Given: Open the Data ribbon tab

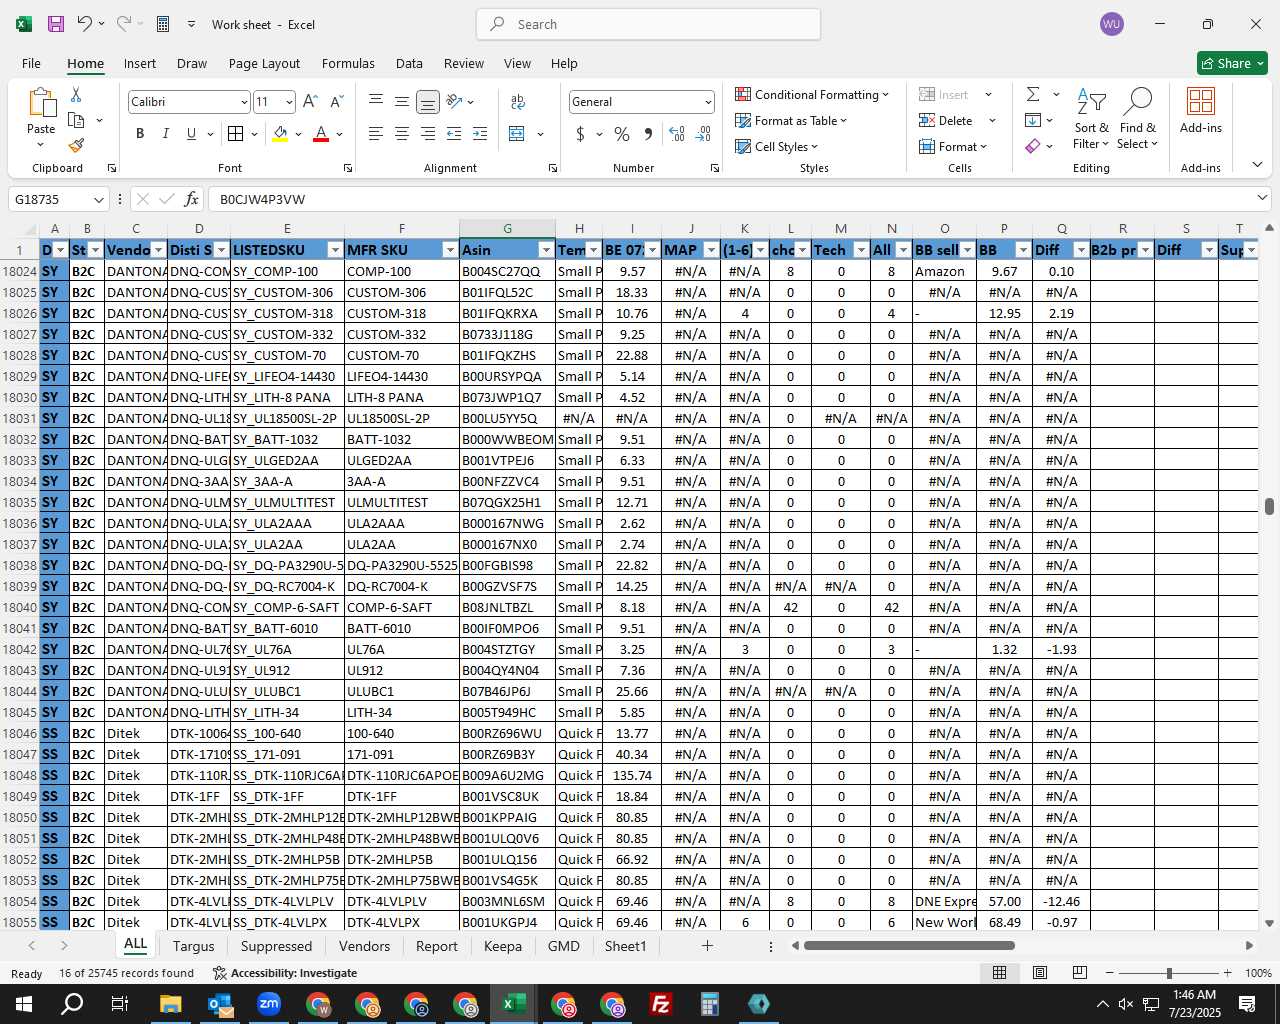Looking at the screenshot, I should pos(409,63).
